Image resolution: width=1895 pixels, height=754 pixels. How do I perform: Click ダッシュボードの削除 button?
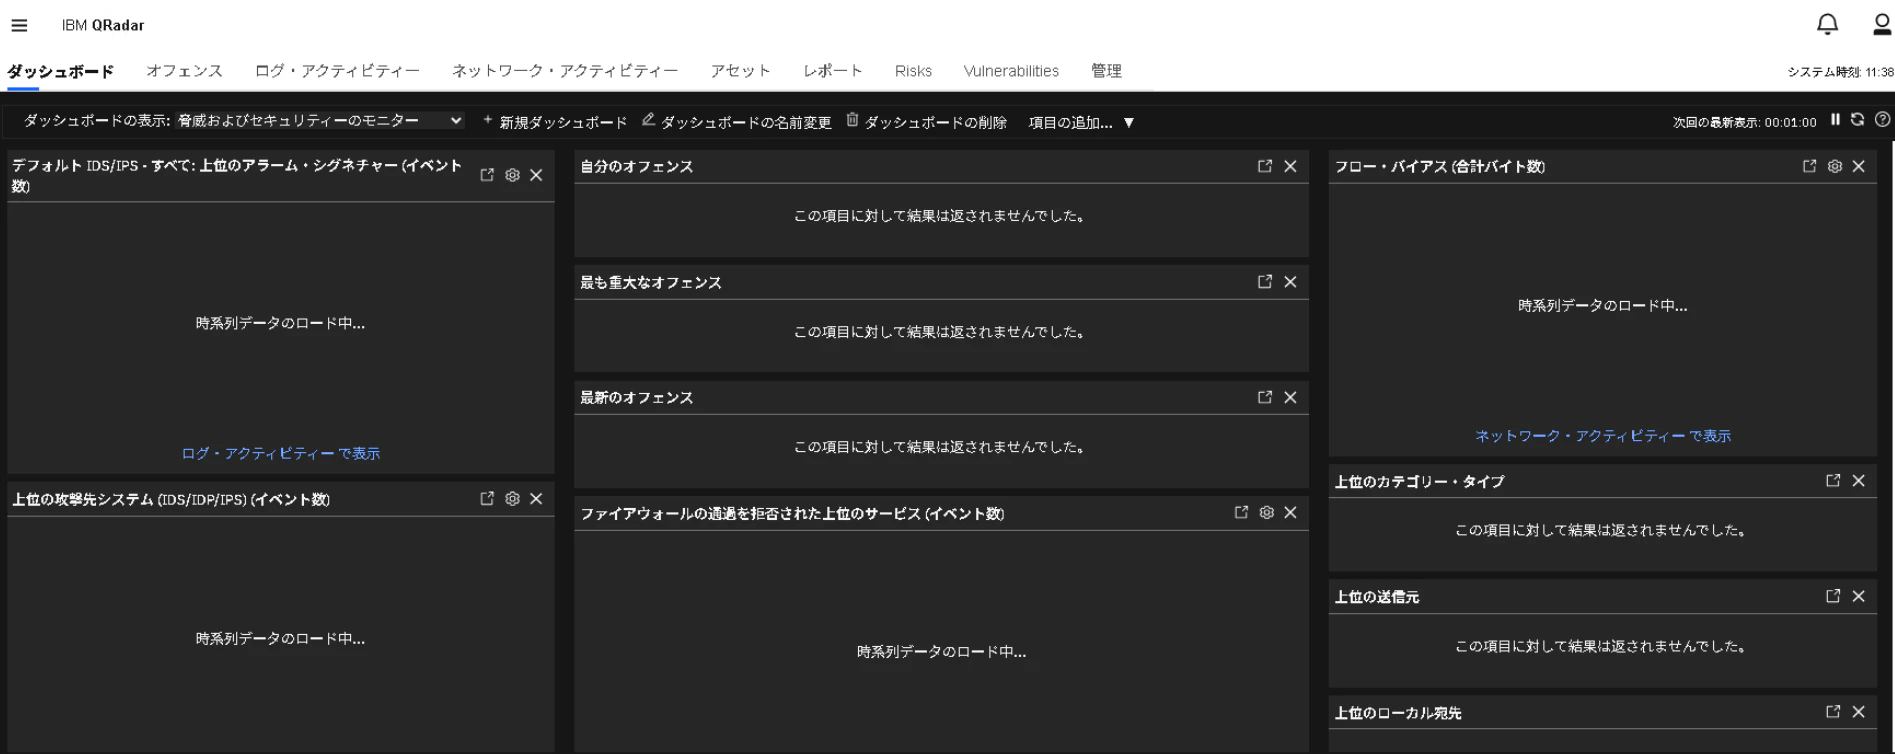tap(926, 122)
